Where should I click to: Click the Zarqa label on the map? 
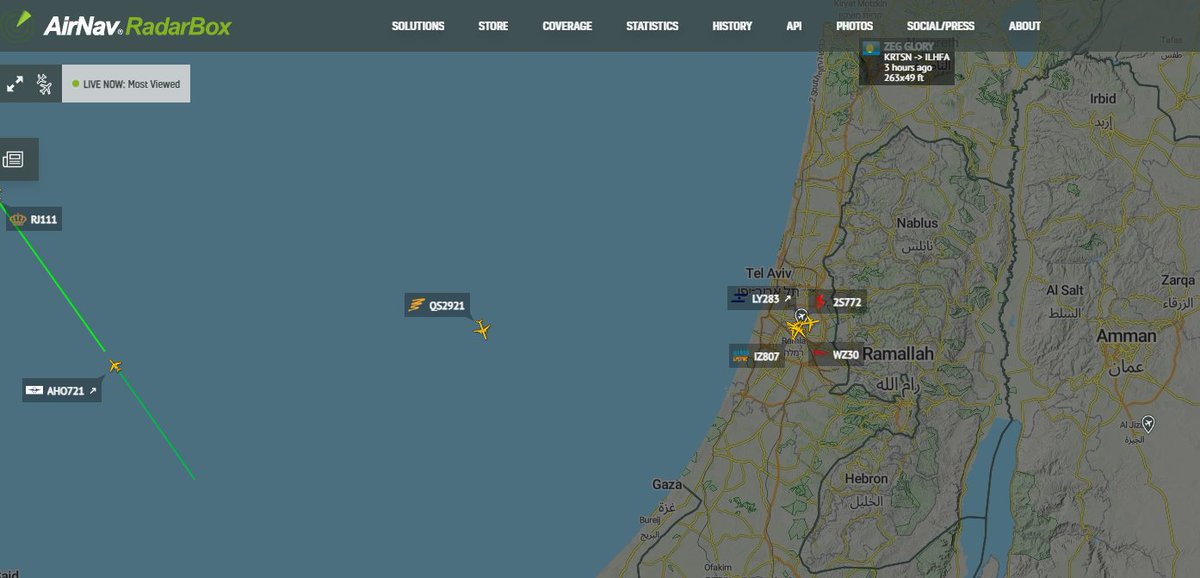[x=1179, y=281]
